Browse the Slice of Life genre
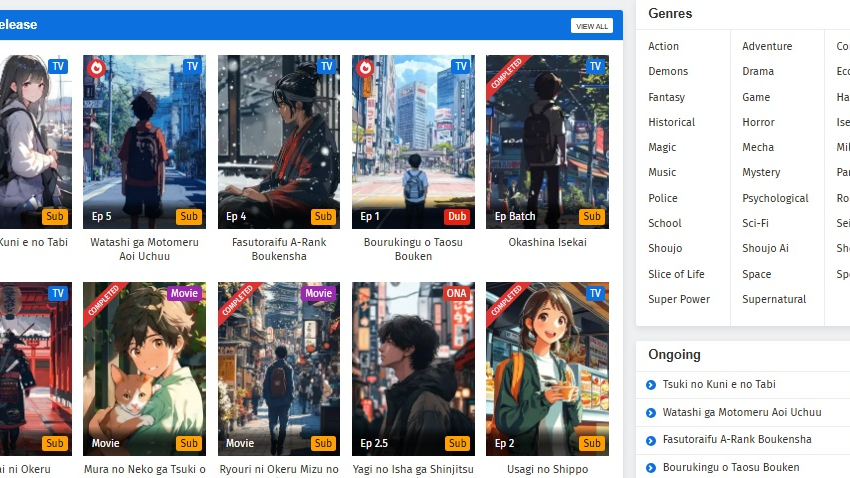The height and width of the screenshot is (478, 850). [x=676, y=274]
